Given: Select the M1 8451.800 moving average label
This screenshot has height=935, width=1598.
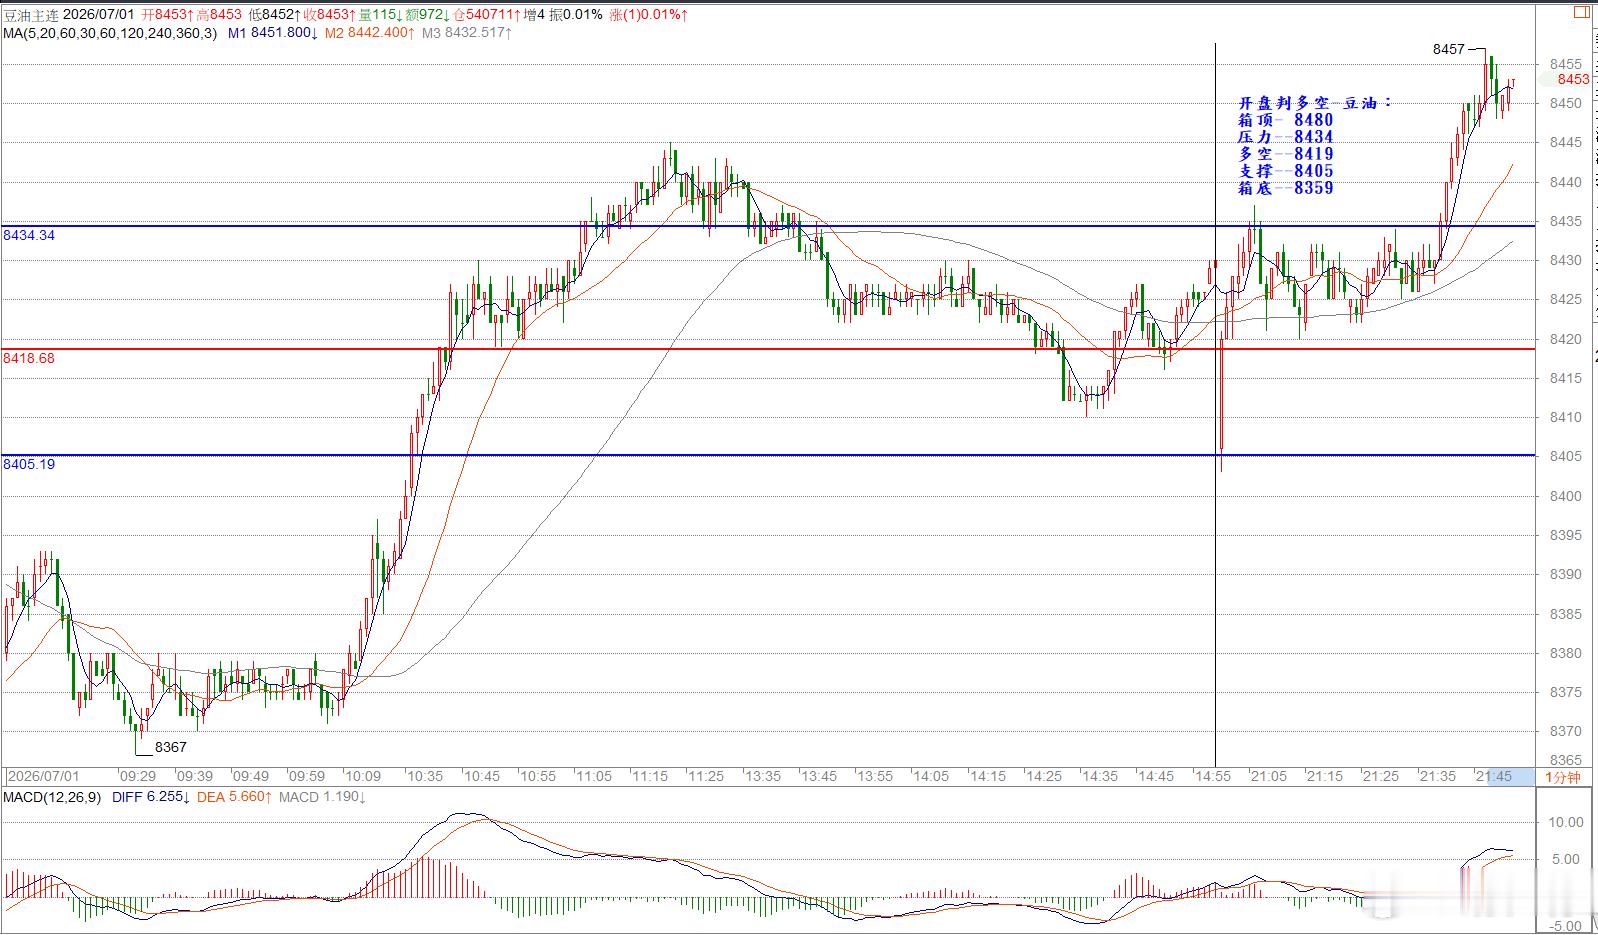Looking at the screenshot, I should pos(273,33).
